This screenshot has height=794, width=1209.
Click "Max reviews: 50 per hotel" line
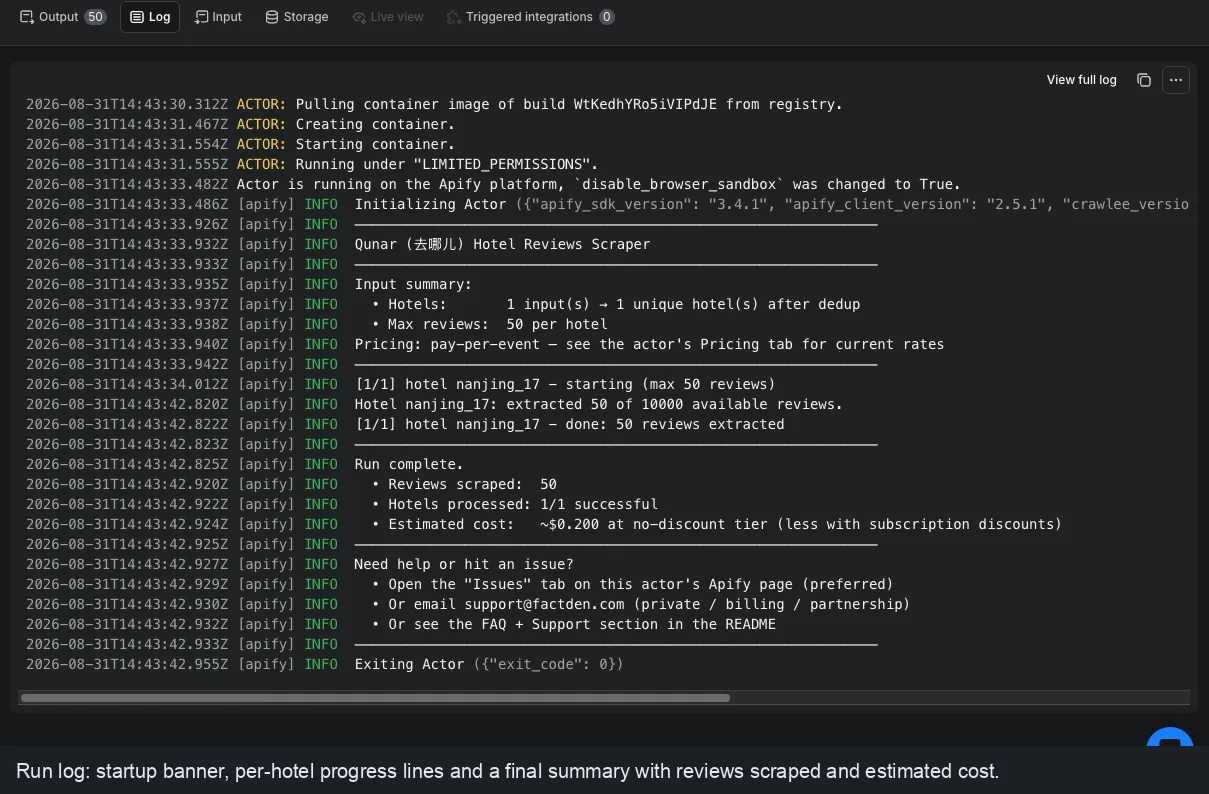317,324
